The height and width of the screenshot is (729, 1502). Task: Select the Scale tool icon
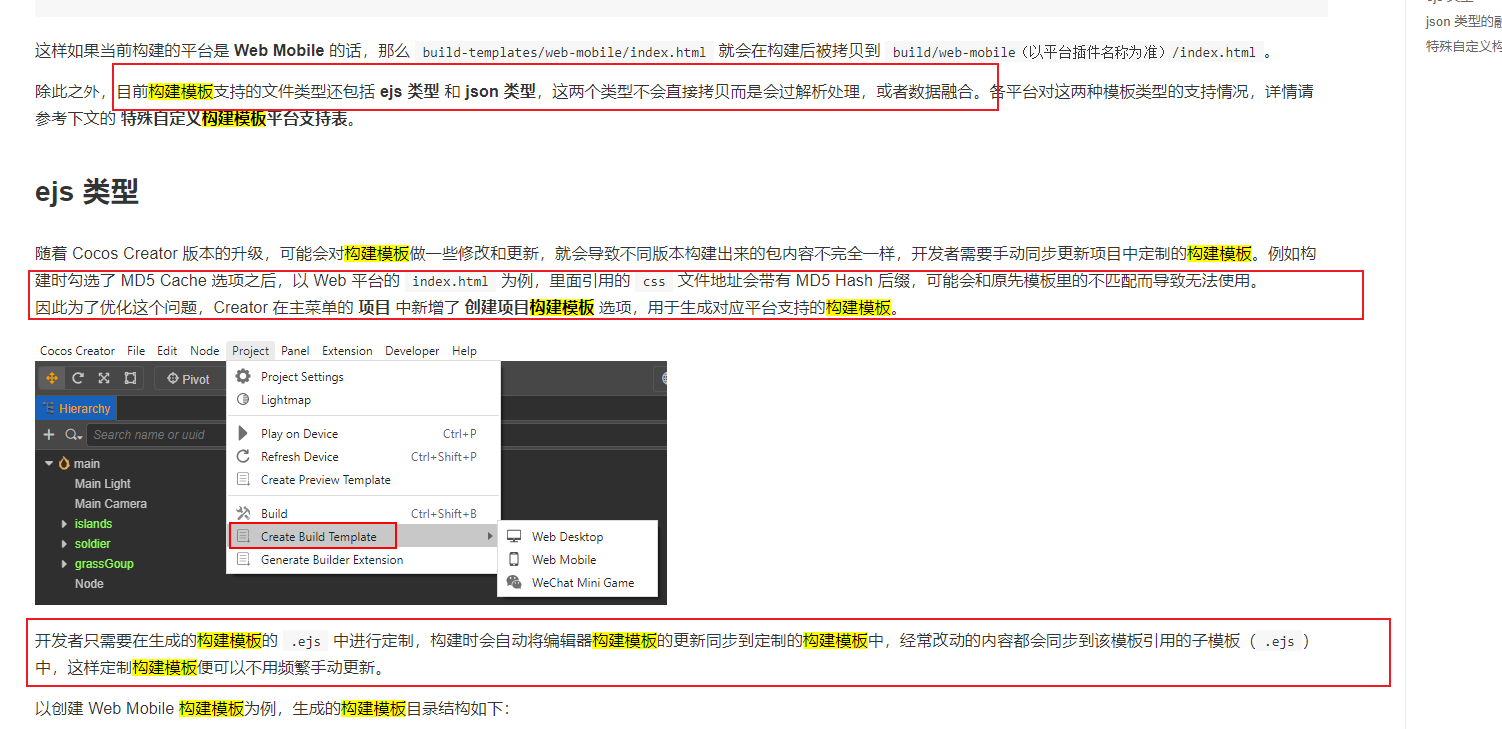tap(104, 379)
